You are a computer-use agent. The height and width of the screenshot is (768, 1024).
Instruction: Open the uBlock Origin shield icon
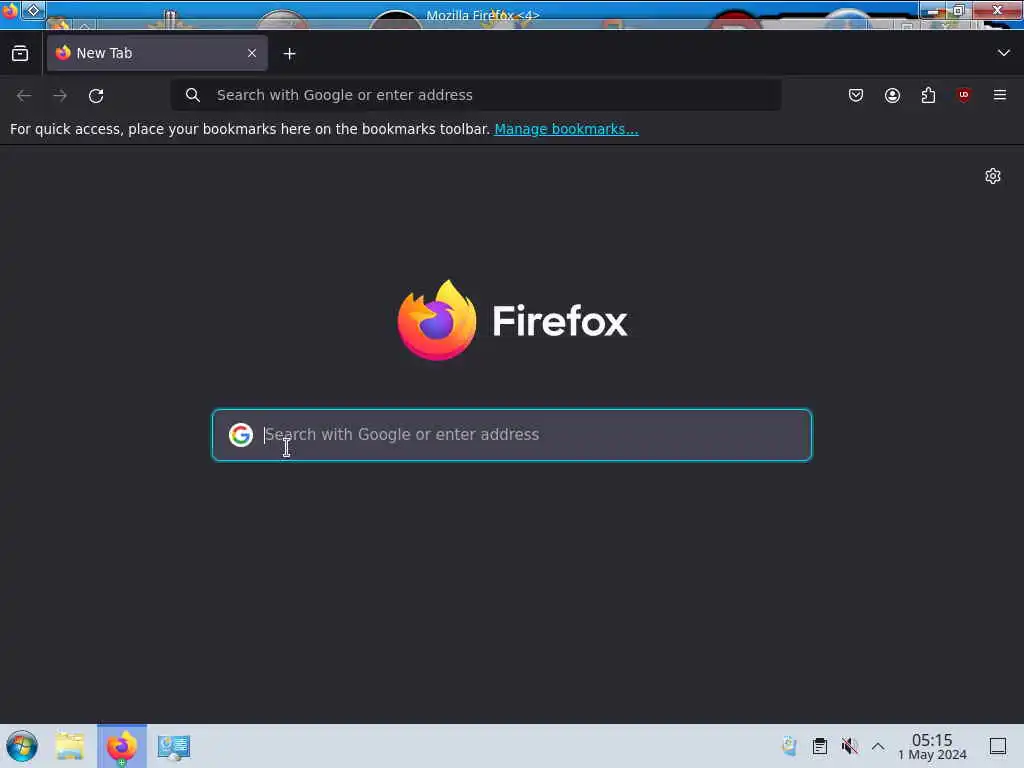point(963,95)
